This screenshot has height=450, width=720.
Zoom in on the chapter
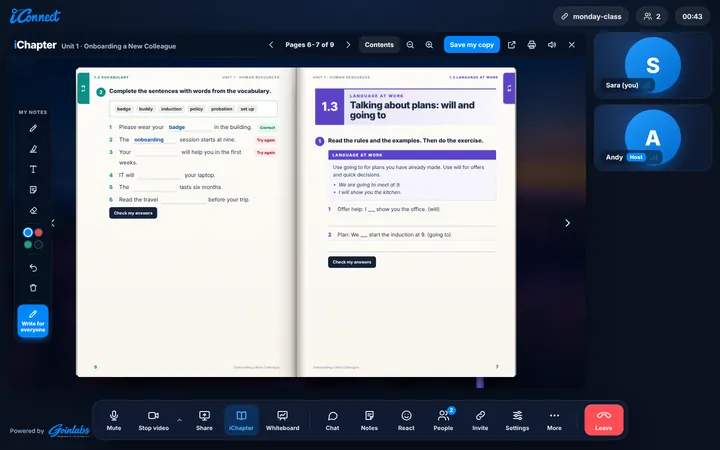tap(429, 45)
